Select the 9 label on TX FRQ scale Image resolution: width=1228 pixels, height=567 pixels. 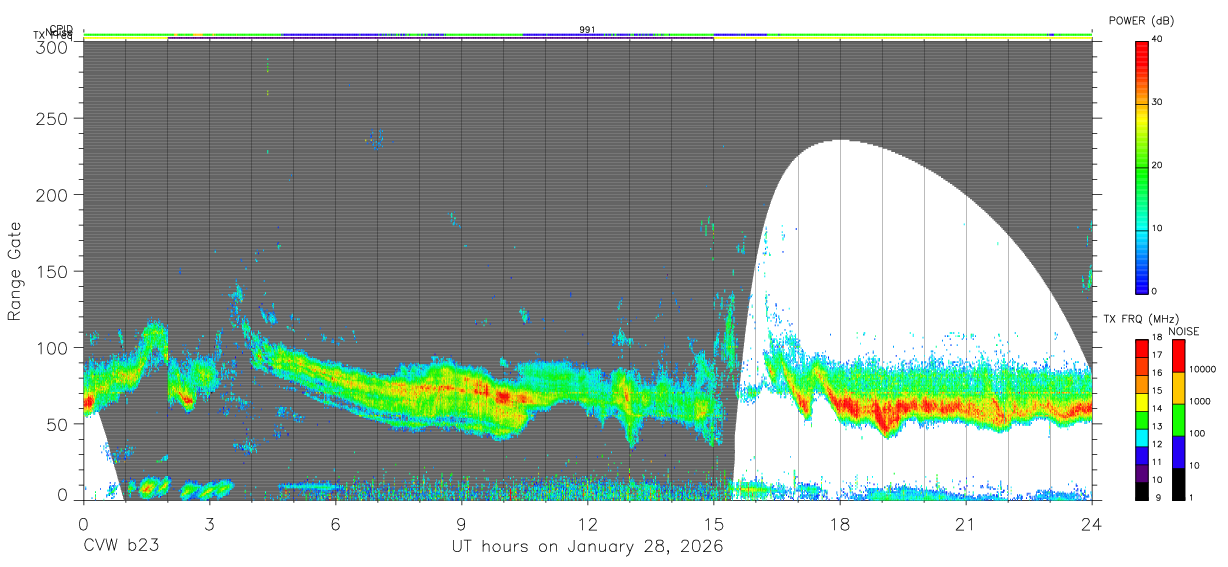[x=1156, y=498]
